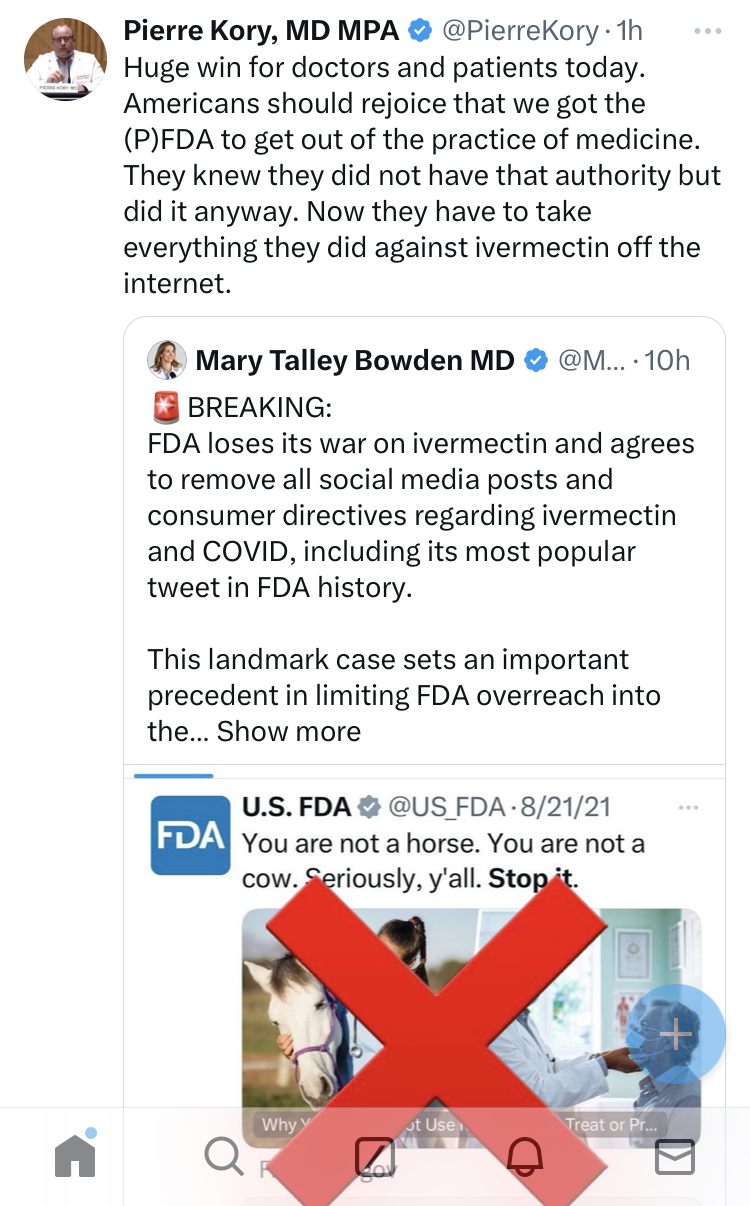Open the Search tab in bottom bar
Screen dimensions: 750x1206
224,1157
